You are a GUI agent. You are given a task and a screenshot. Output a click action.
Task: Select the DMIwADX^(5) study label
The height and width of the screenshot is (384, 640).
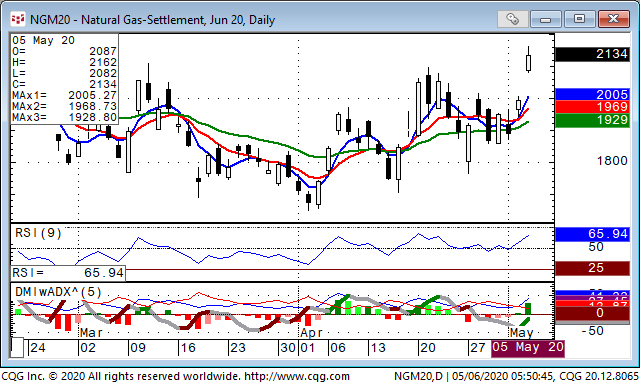[58, 292]
